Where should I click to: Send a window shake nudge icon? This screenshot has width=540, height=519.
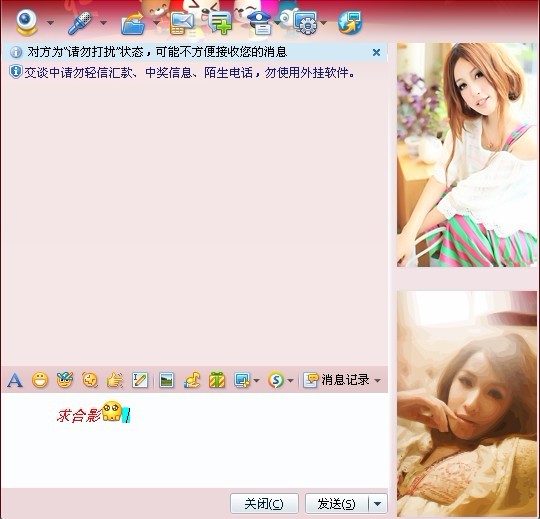click(90, 380)
